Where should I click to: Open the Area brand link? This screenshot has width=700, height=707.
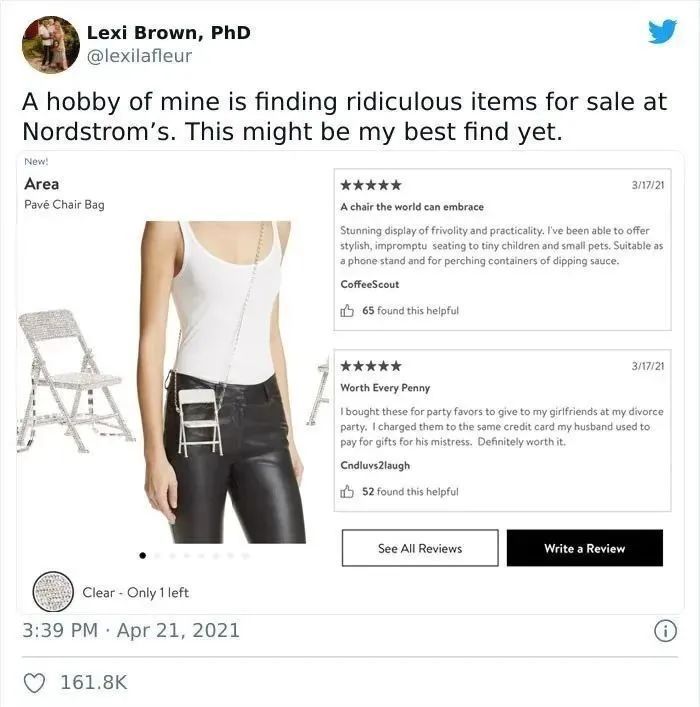click(x=41, y=184)
